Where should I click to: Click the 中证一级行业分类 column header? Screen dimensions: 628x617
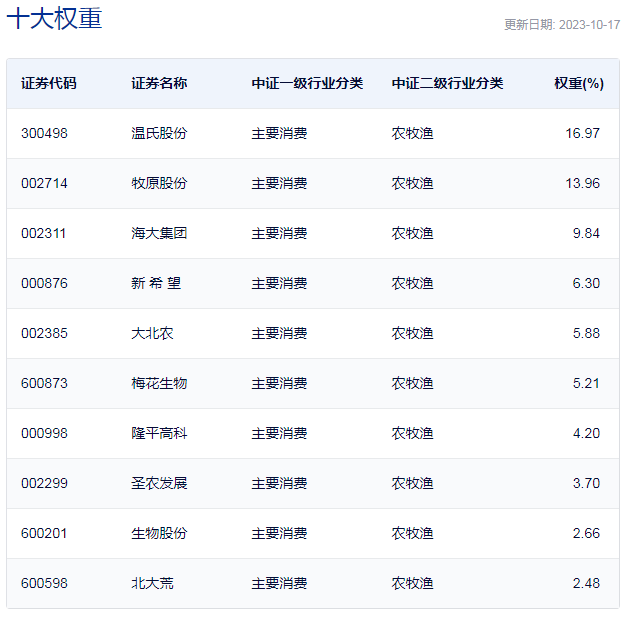pos(307,83)
